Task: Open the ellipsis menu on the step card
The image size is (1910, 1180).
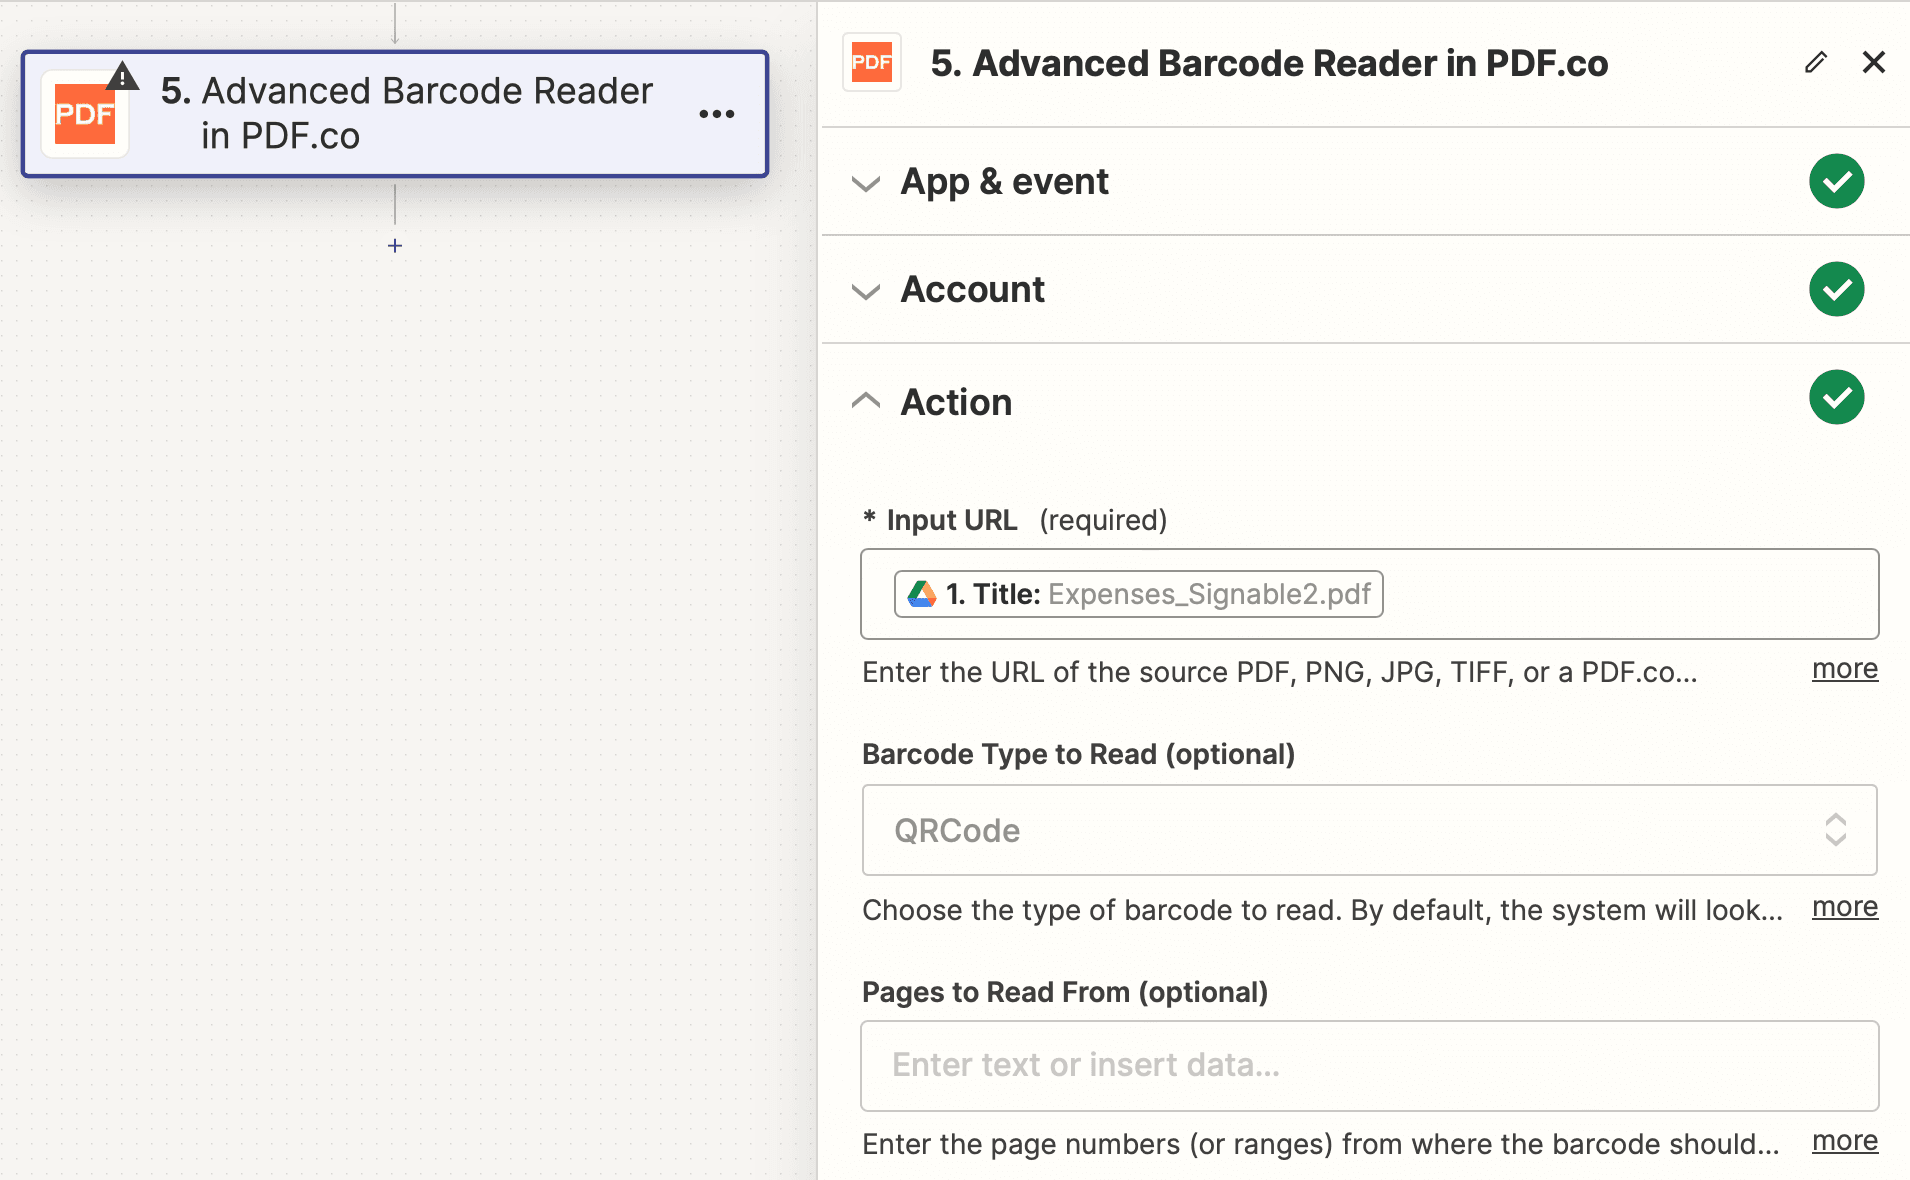Action: pyautogui.click(x=715, y=114)
